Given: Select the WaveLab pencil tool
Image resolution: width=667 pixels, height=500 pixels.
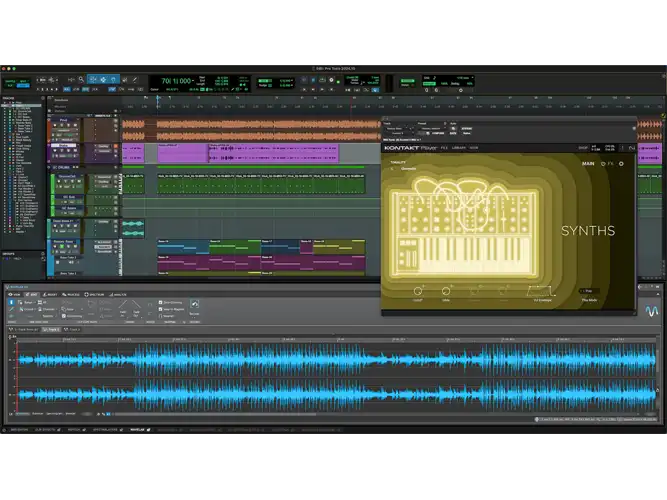Looking at the screenshot, I should click(11, 309).
